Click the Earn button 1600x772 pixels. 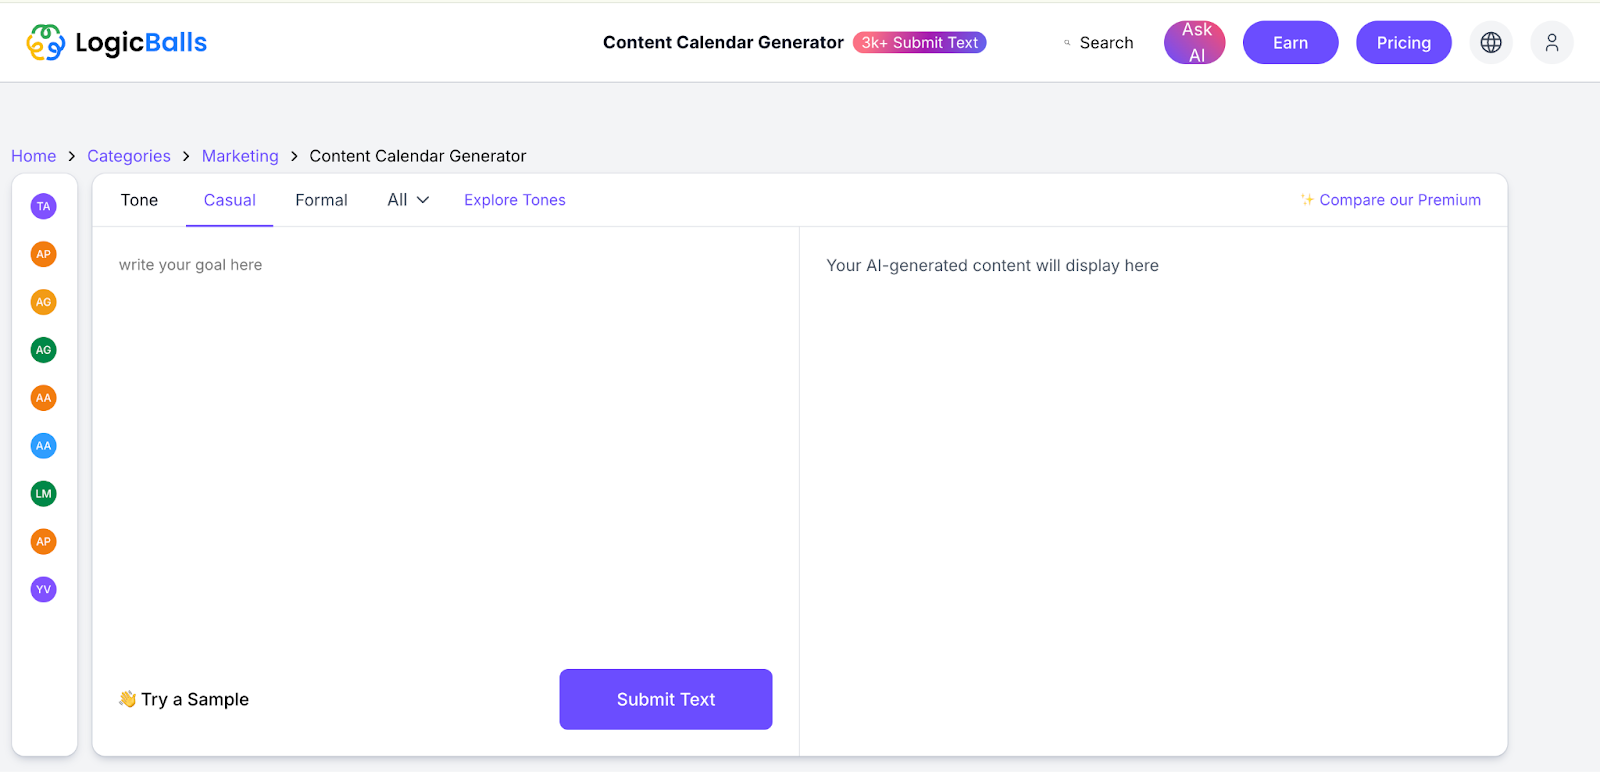[1291, 42]
